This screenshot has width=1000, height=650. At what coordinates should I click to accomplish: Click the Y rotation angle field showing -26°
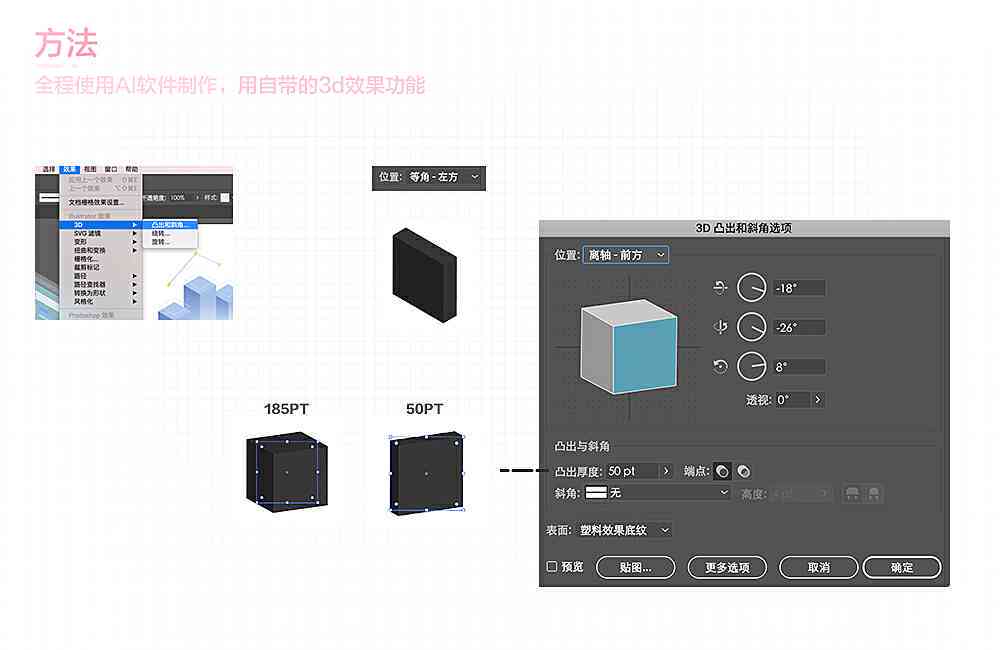[799, 327]
